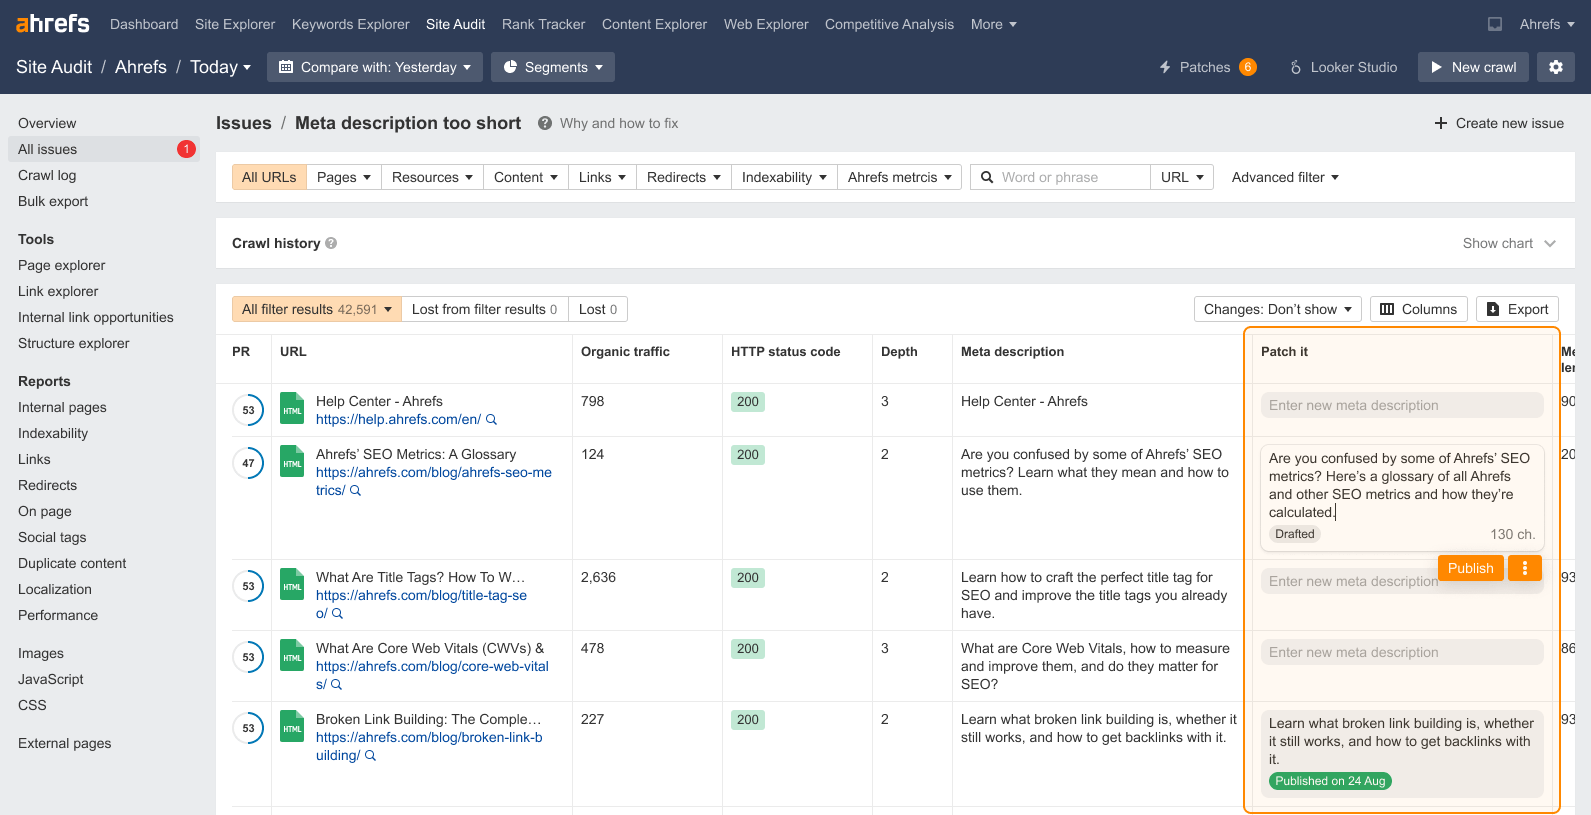The height and width of the screenshot is (815, 1591).
Task: Click the Publish button
Action: click(x=1471, y=568)
